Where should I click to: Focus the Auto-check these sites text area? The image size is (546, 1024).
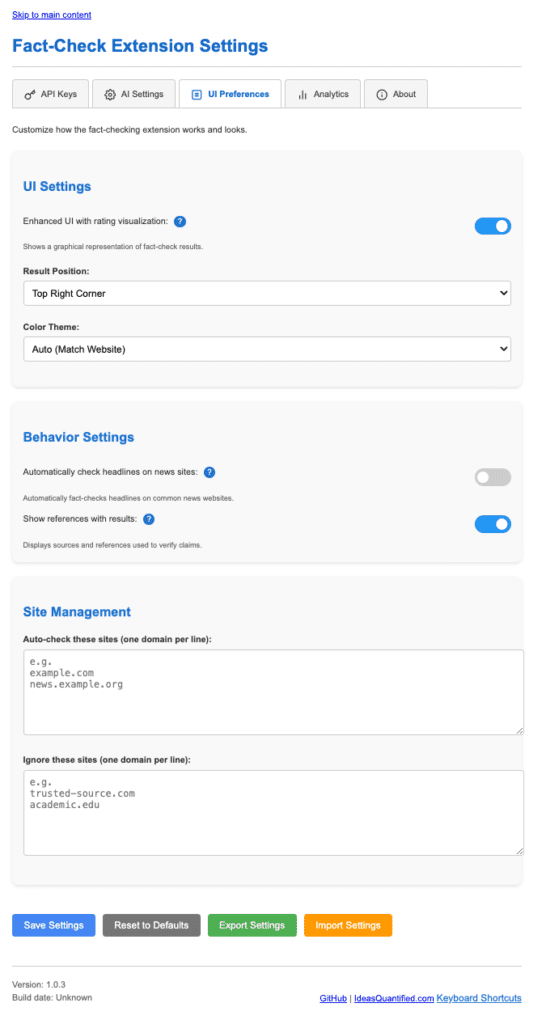[x=274, y=692]
